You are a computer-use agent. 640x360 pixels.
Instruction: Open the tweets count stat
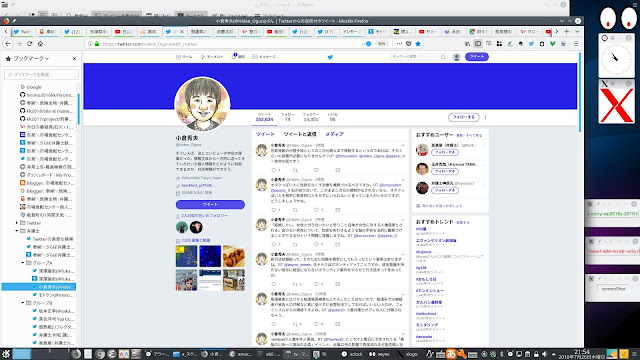264,117
